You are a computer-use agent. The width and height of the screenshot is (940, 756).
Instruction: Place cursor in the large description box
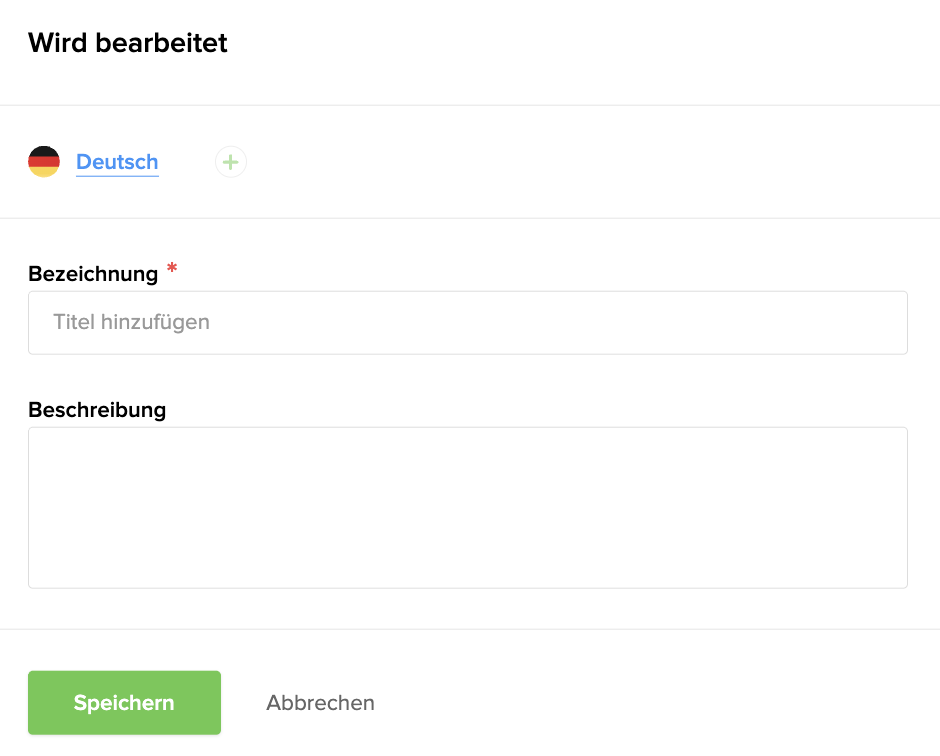[468, 508]
